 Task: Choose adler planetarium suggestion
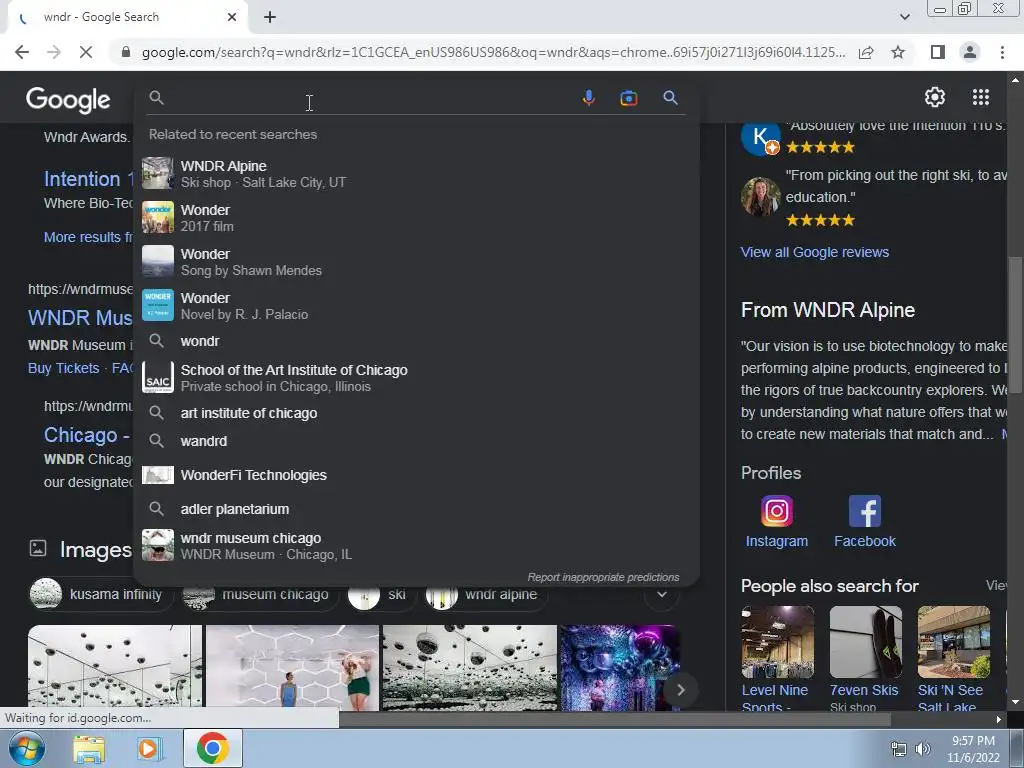[417, 509]
